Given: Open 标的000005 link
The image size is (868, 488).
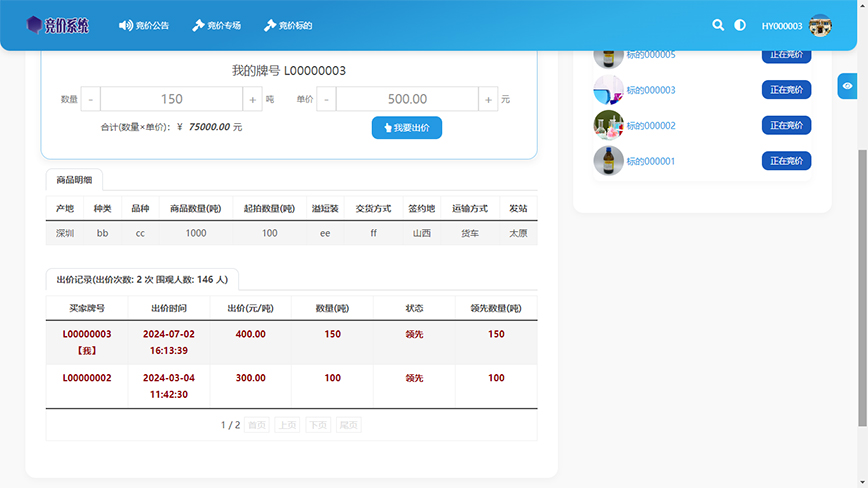Looking at the screenshot, I should click(x=651, y=54).
